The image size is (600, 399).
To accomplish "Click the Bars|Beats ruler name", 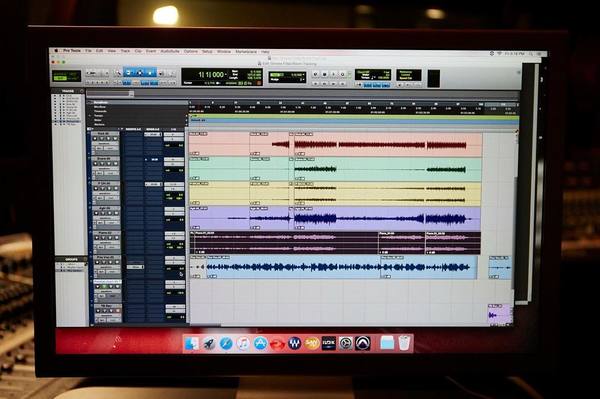I will click(101, 103).
